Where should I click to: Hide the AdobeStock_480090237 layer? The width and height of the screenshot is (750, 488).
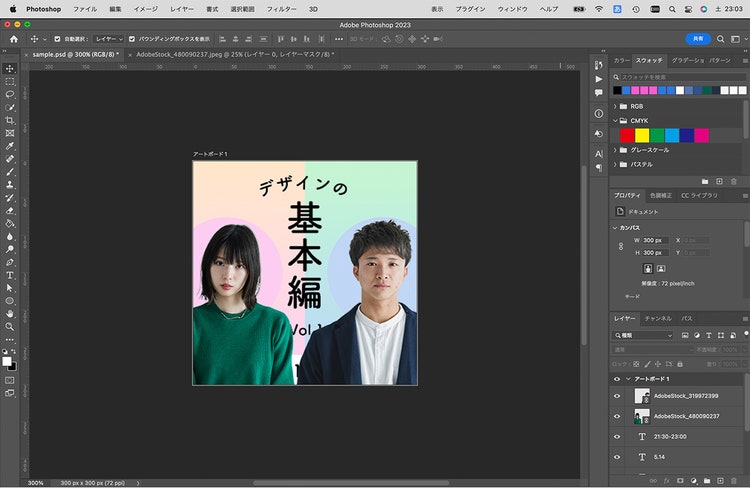(617, 416)
